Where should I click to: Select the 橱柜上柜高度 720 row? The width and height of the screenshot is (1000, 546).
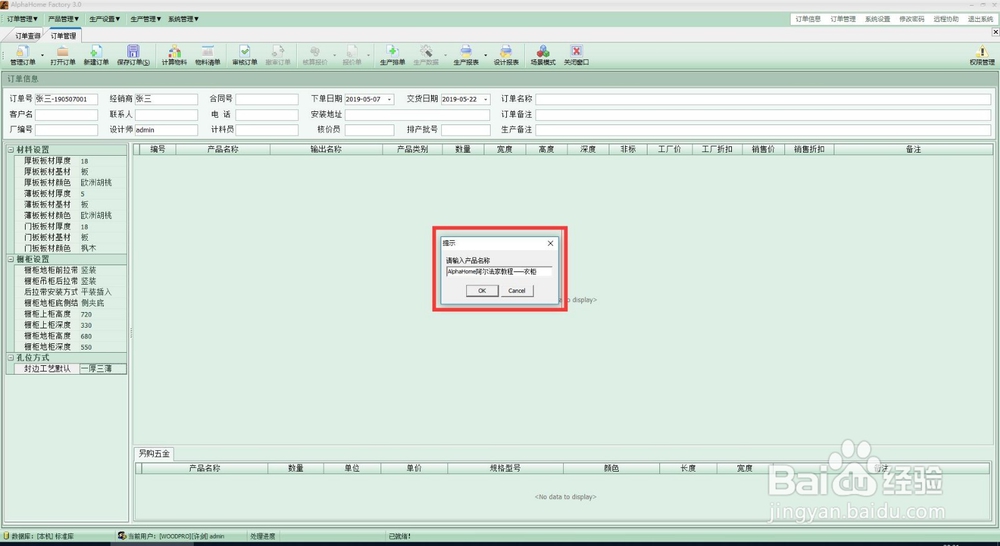coord(70,314)
